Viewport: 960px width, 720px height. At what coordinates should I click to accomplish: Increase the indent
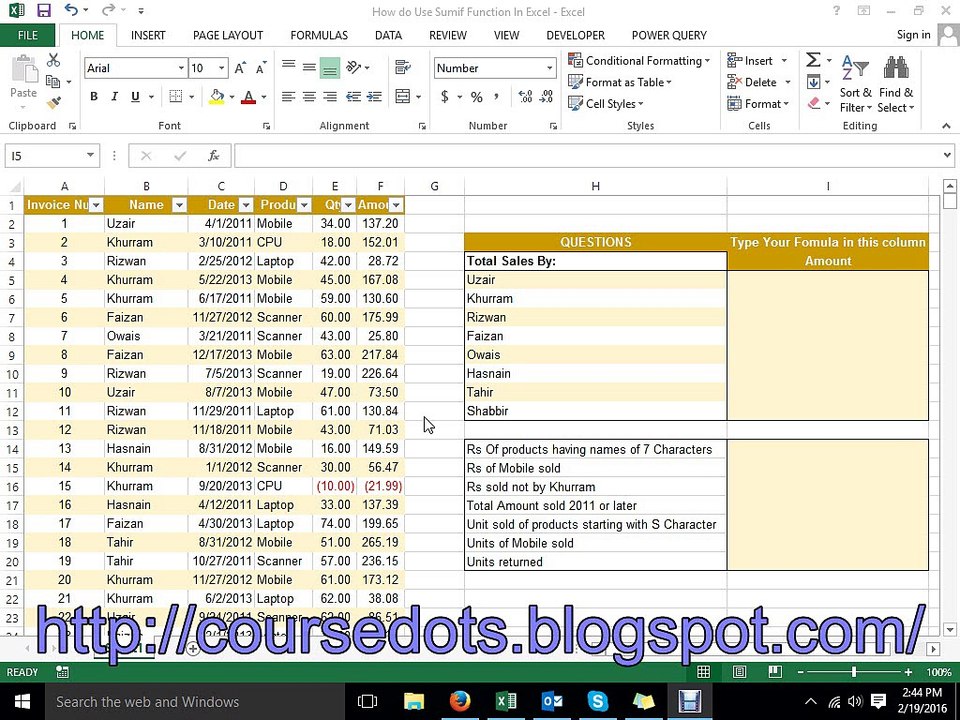click(374, 96)
